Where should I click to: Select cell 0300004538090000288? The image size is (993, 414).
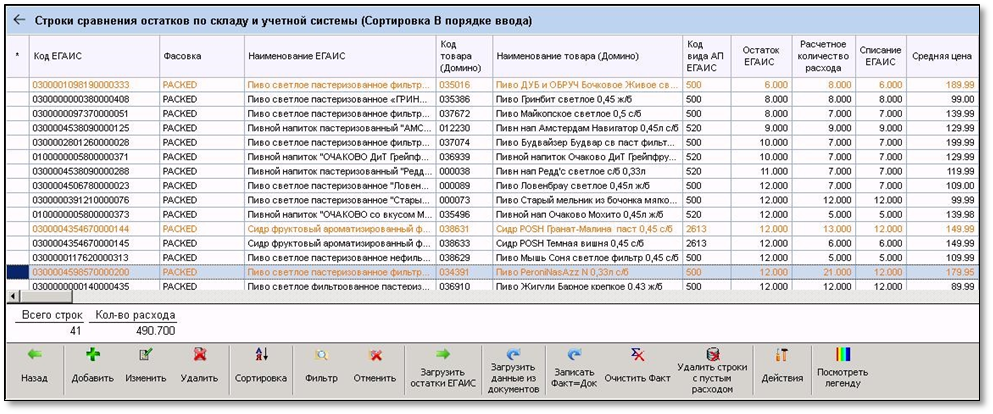coord(94,171)
